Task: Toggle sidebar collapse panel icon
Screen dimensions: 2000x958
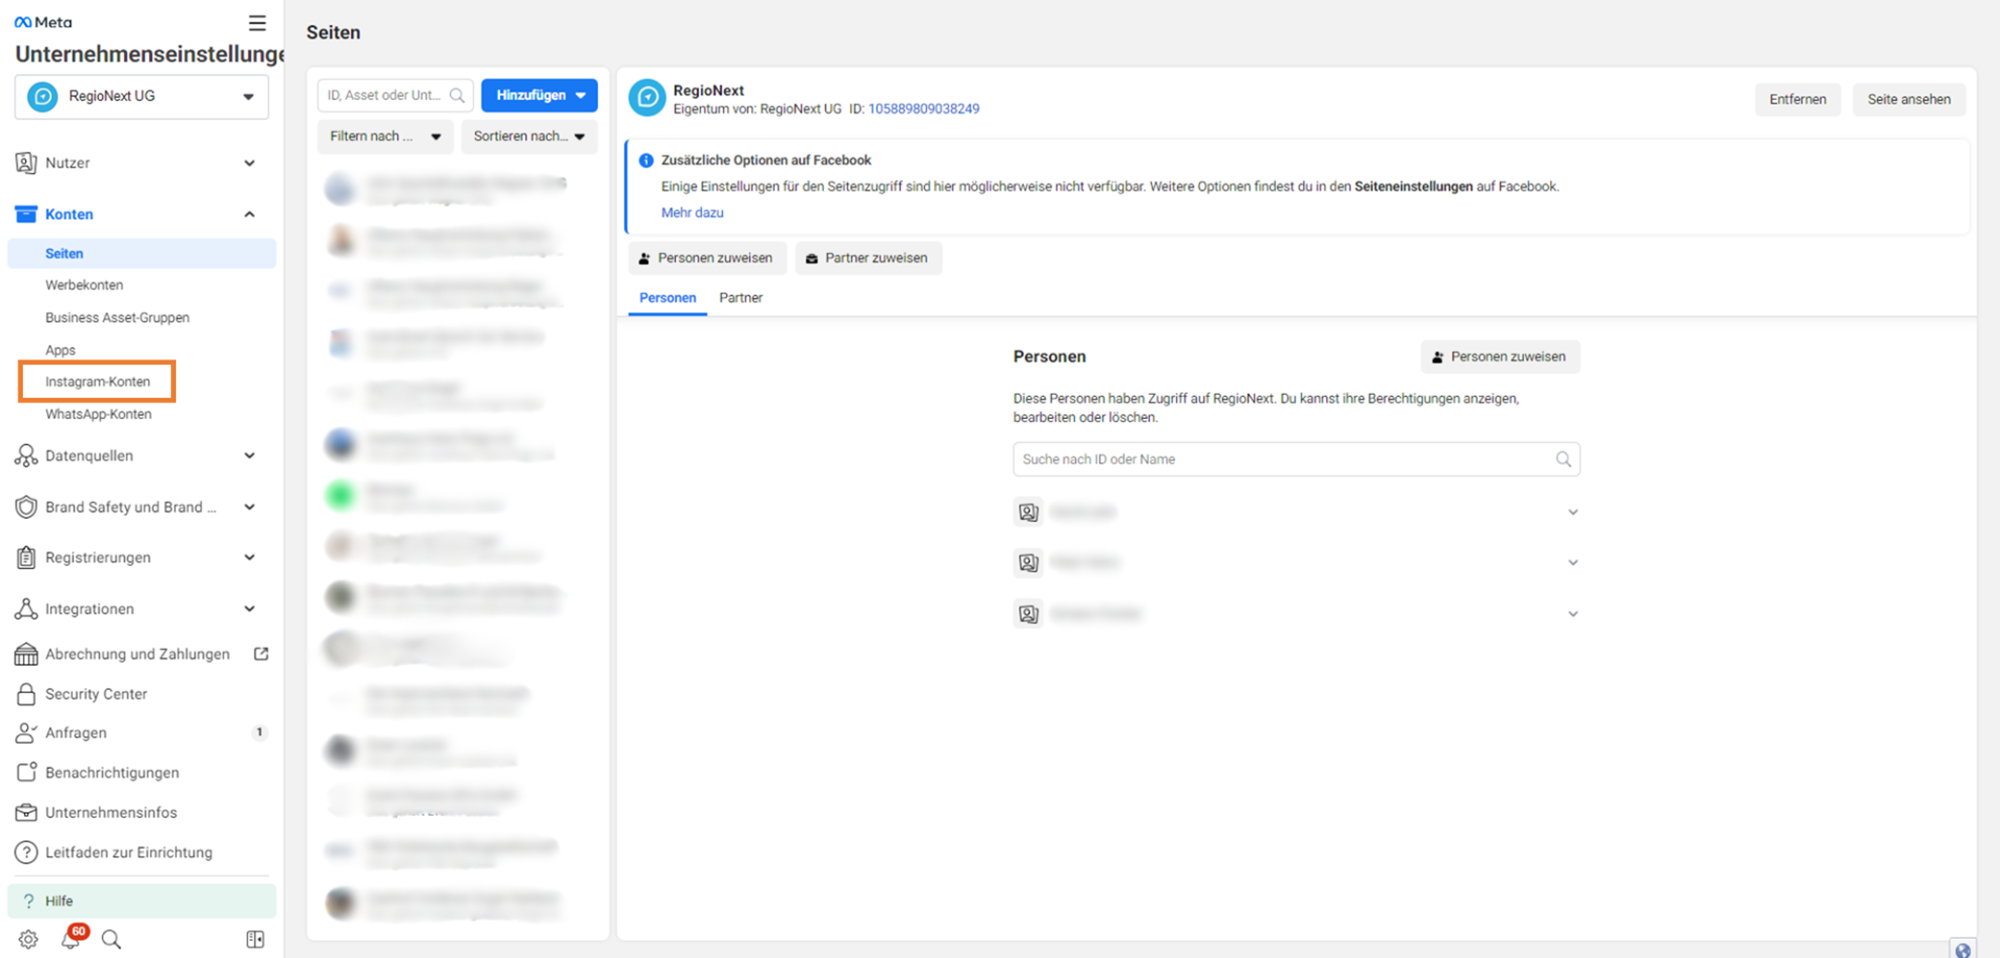Action: [255, 939]
